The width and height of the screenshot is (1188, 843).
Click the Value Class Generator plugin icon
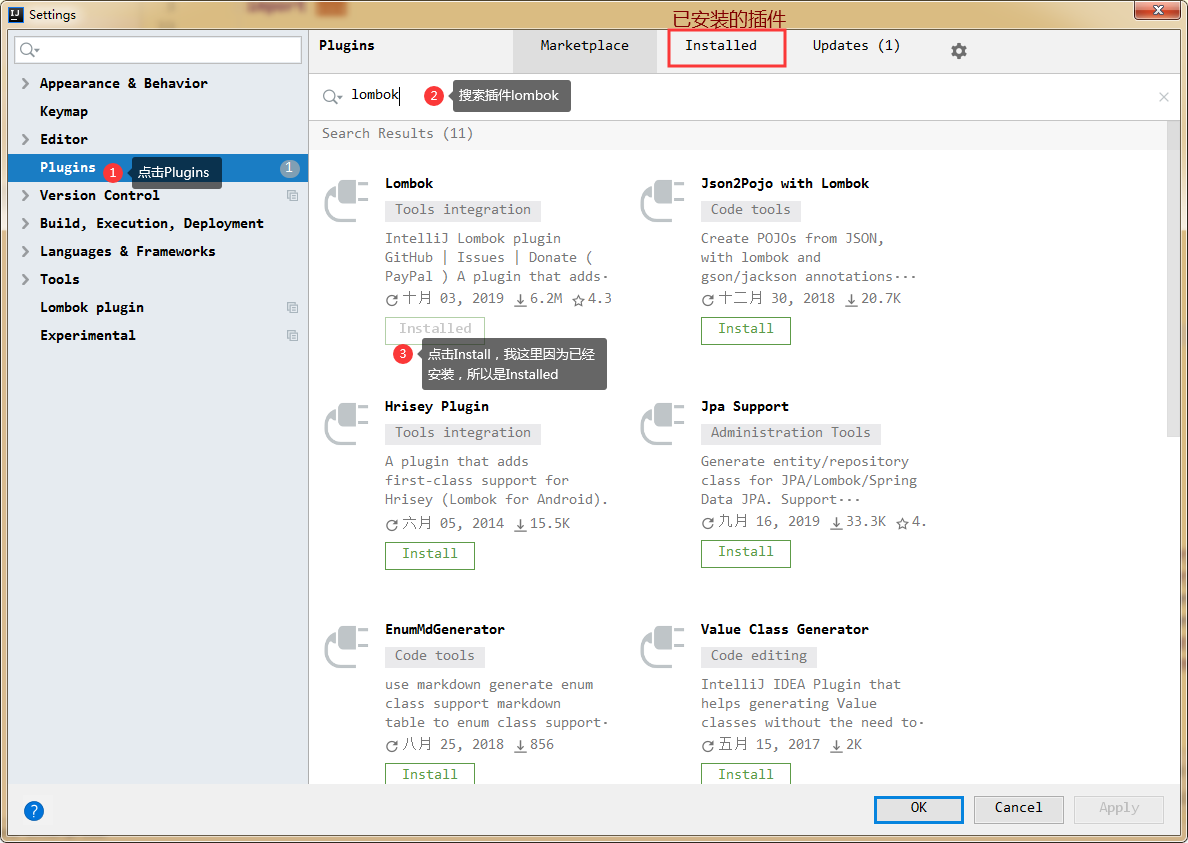click(662, 647)
